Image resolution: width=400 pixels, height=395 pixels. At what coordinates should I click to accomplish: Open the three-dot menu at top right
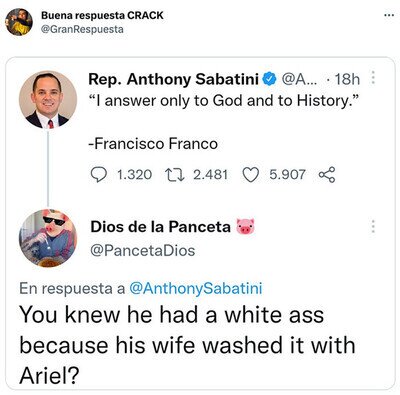388,15
